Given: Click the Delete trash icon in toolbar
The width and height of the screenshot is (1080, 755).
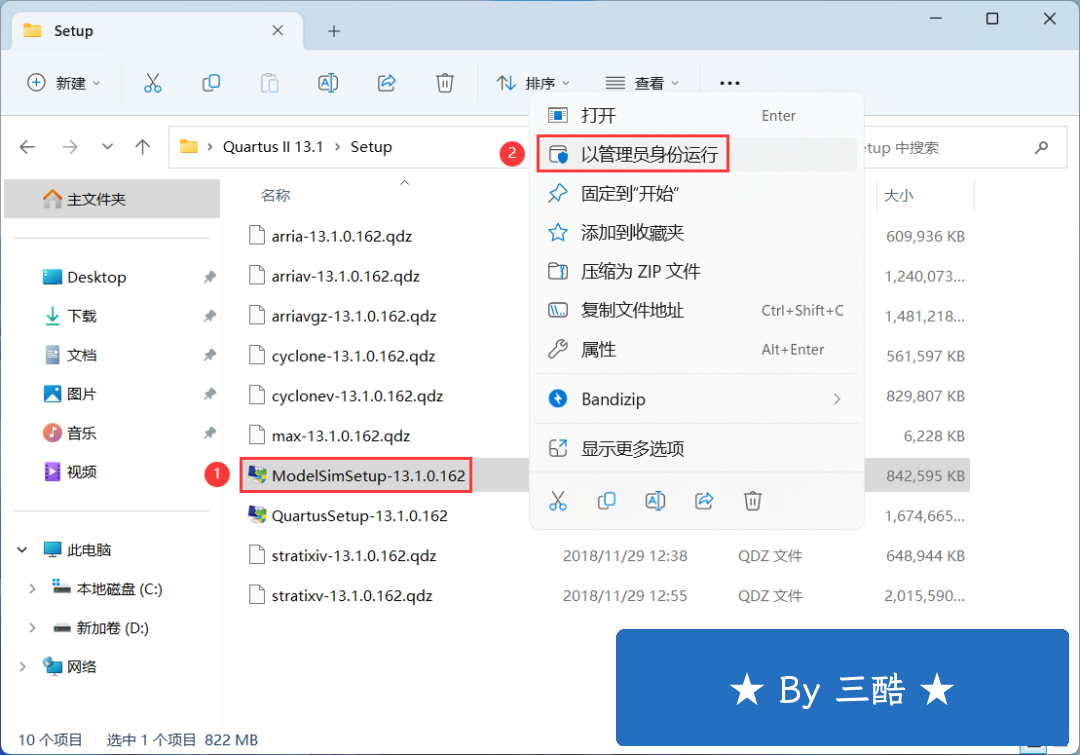Looking at the screenshot, I should (x=445, y=83).
